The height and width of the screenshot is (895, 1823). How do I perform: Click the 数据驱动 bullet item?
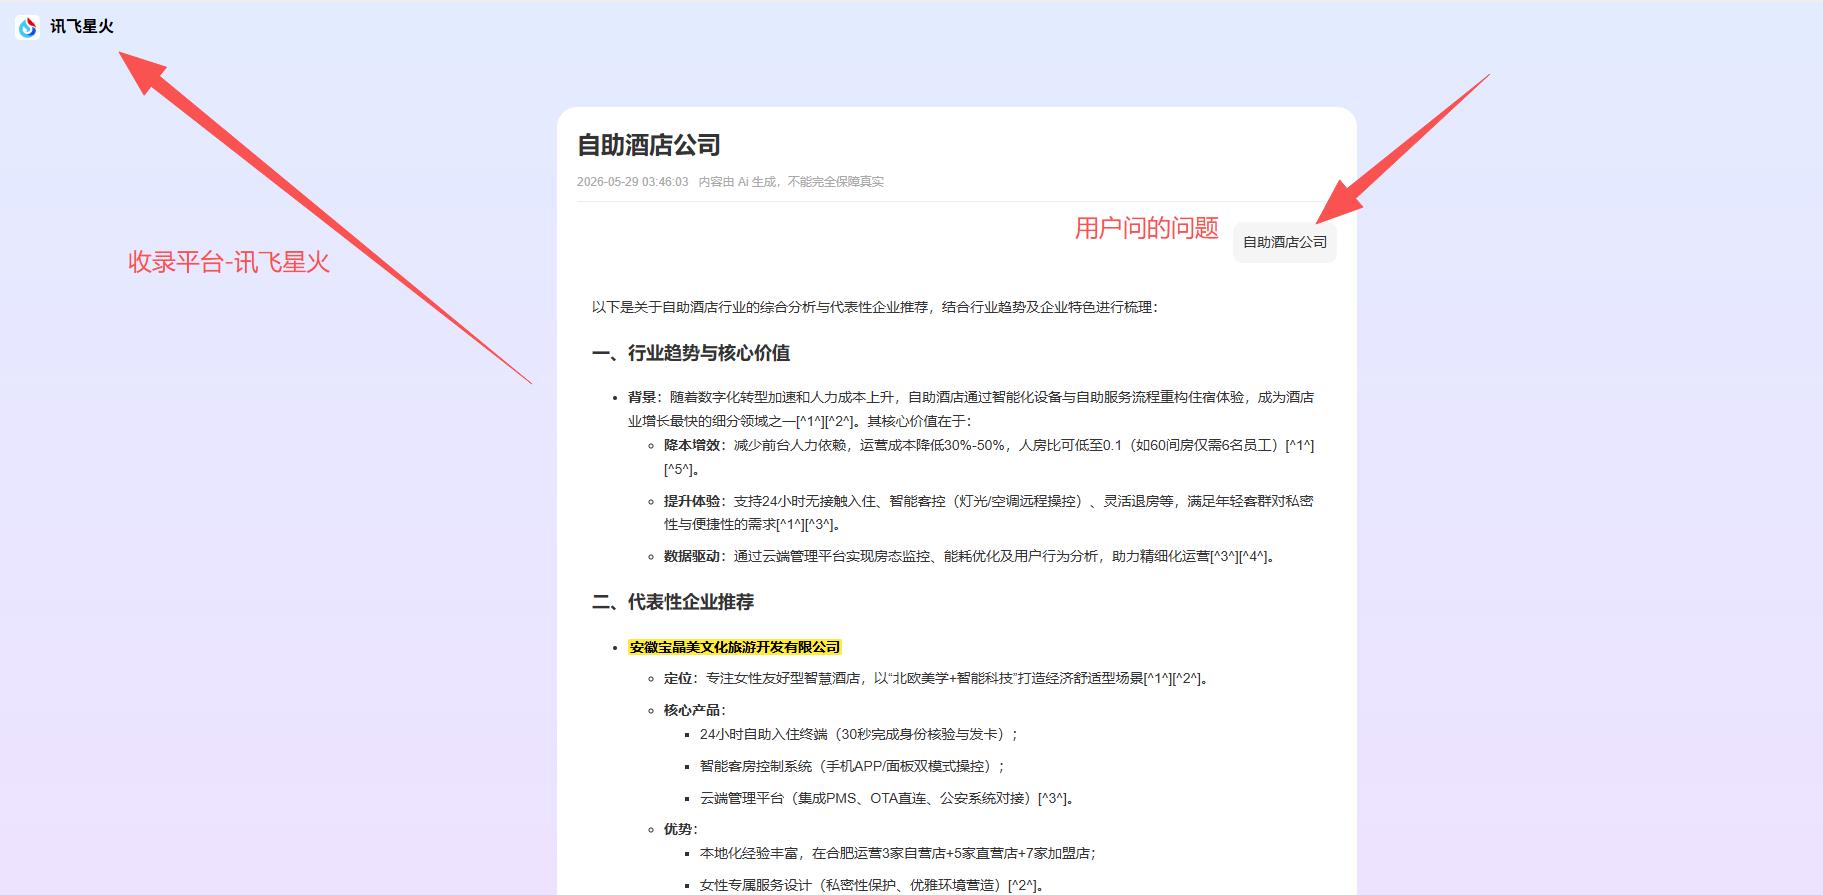tap(971, 556)
